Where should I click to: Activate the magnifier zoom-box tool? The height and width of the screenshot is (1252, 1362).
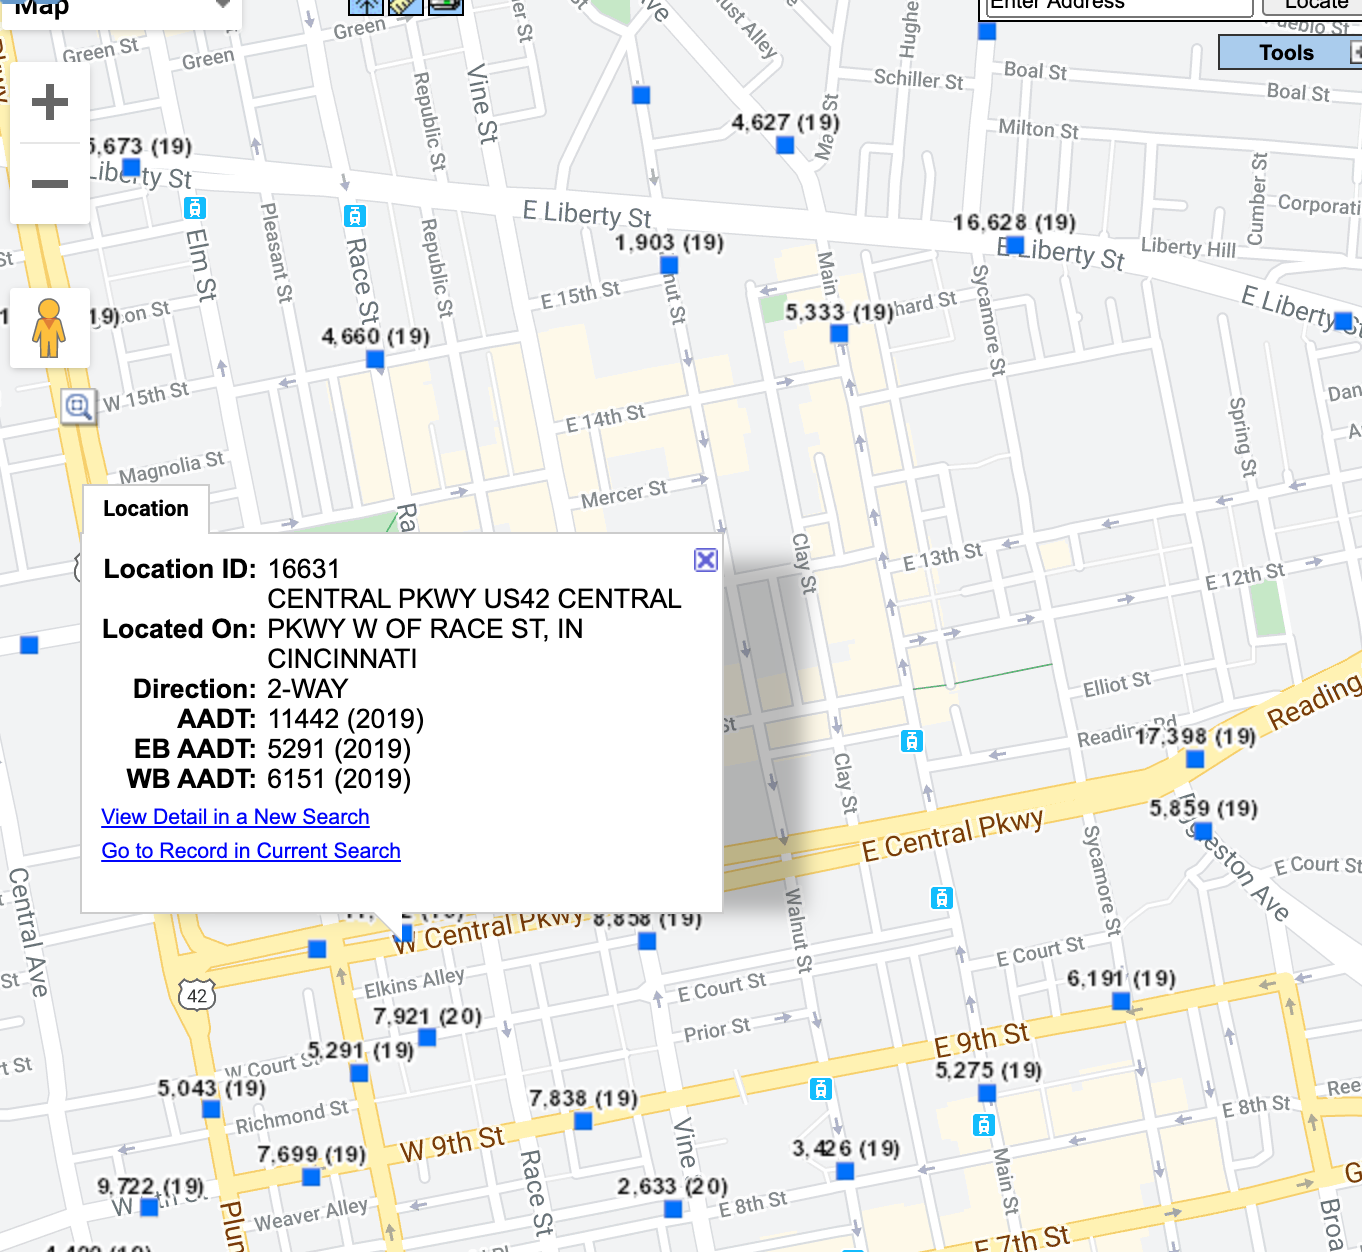tap(79, 406)
